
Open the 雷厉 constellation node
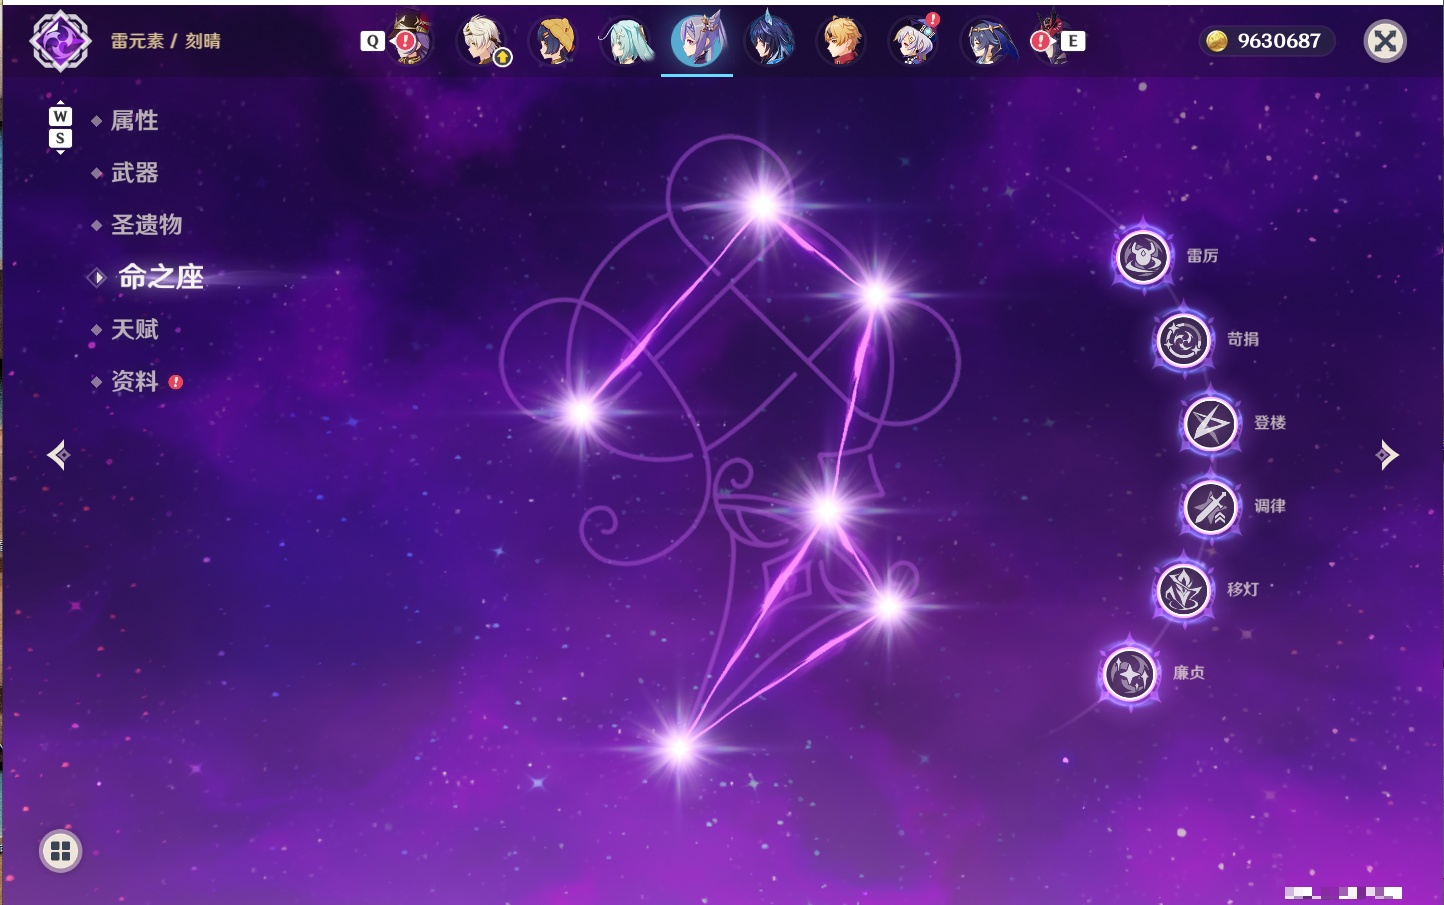pos(1143,257)
